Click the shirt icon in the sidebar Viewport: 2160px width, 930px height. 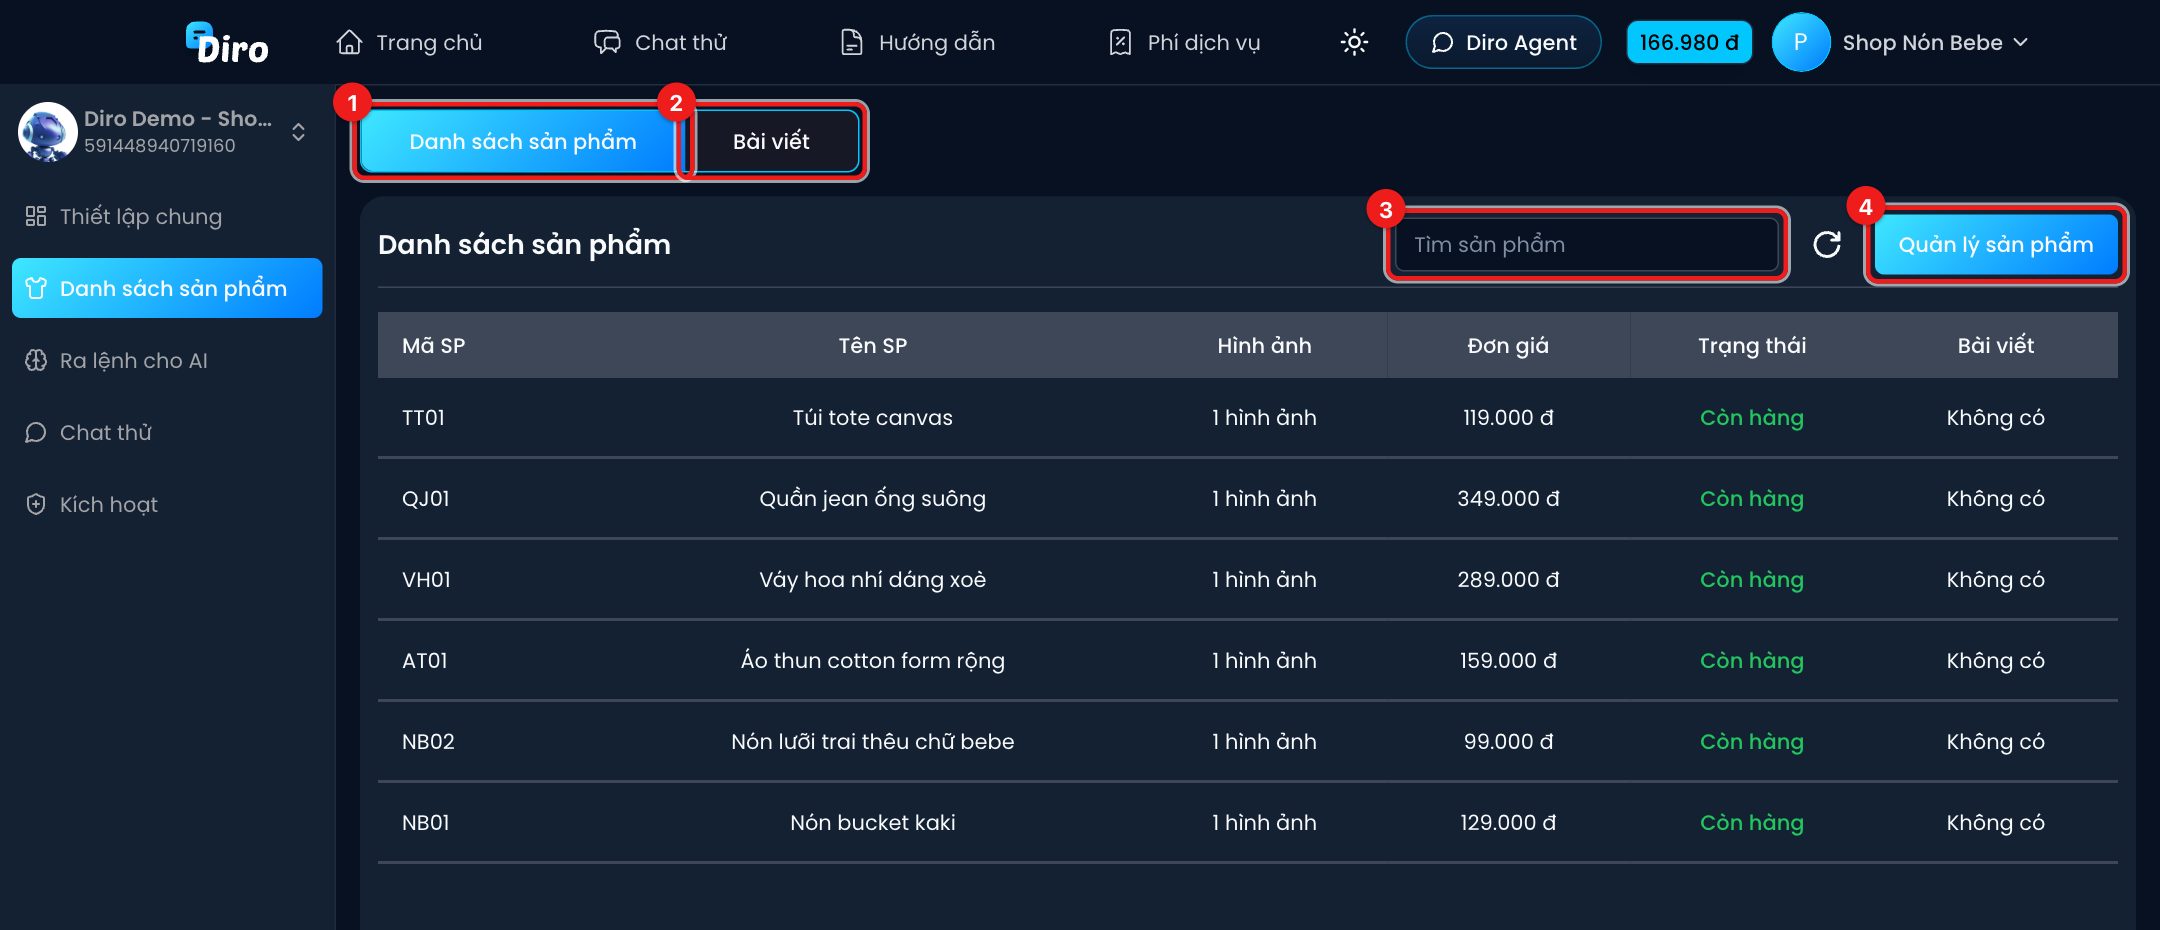point(36,288)
